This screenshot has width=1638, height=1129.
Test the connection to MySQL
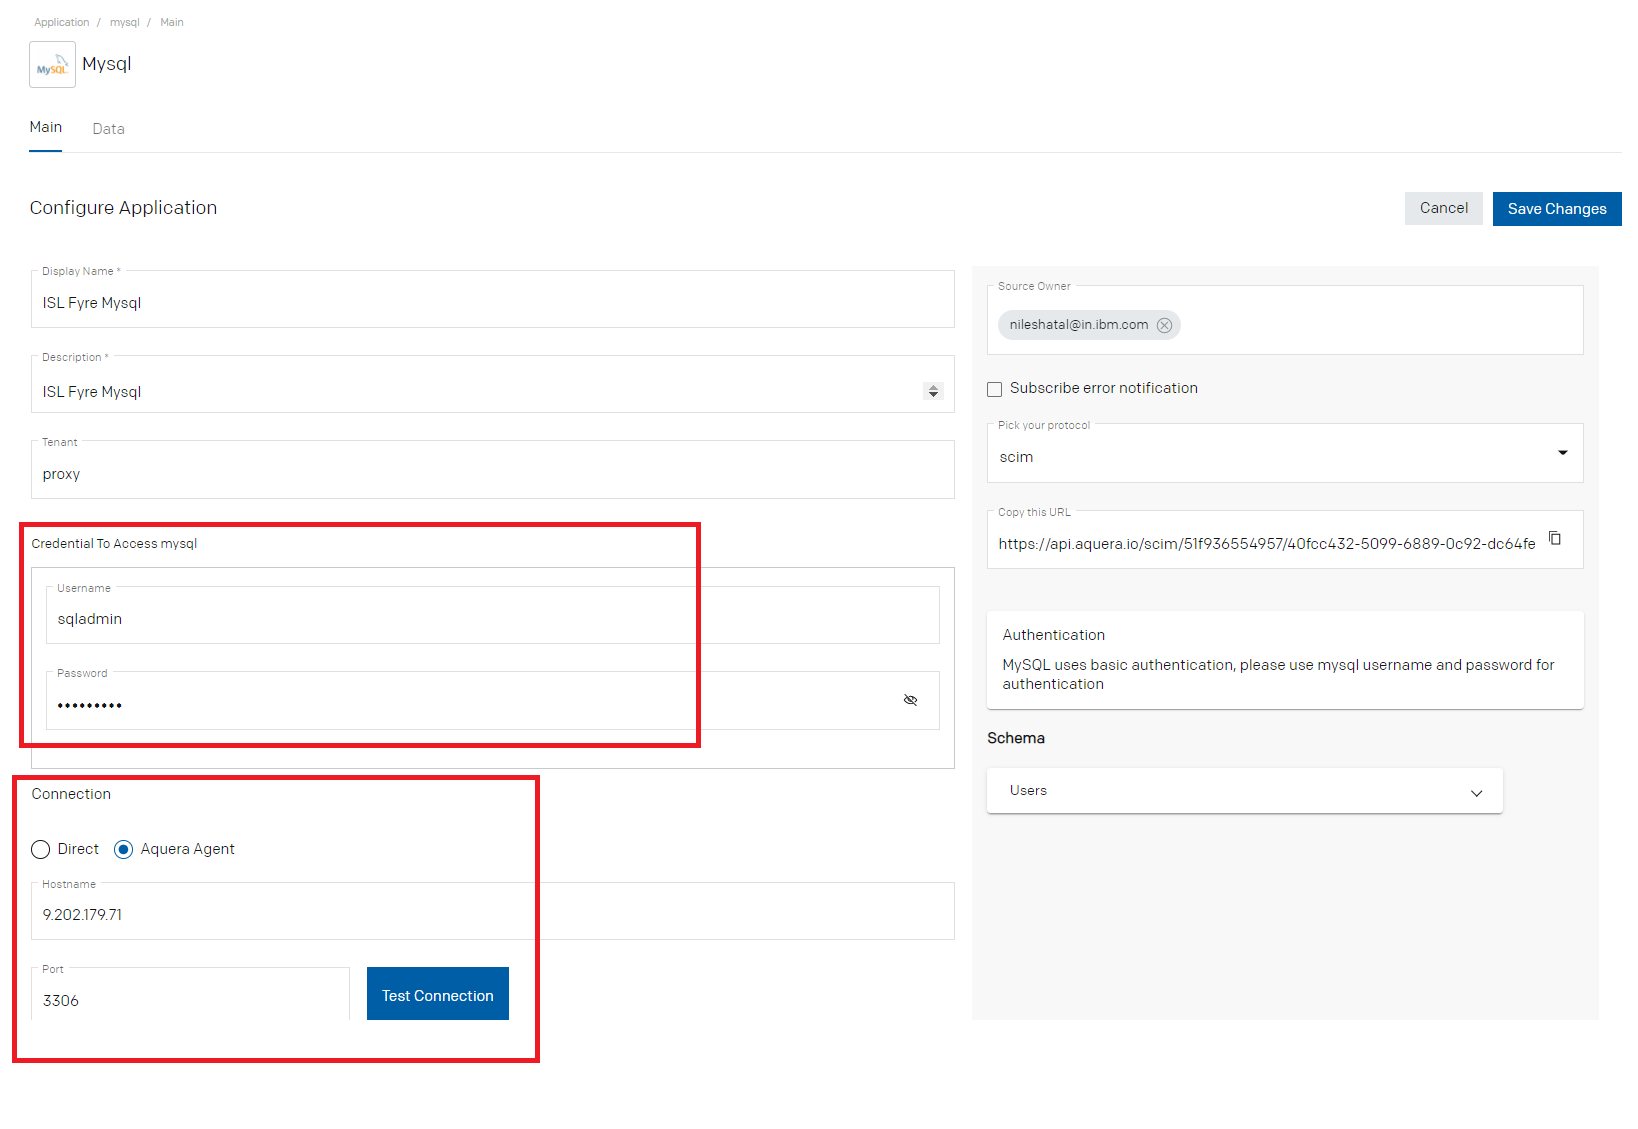pos(438,994)
